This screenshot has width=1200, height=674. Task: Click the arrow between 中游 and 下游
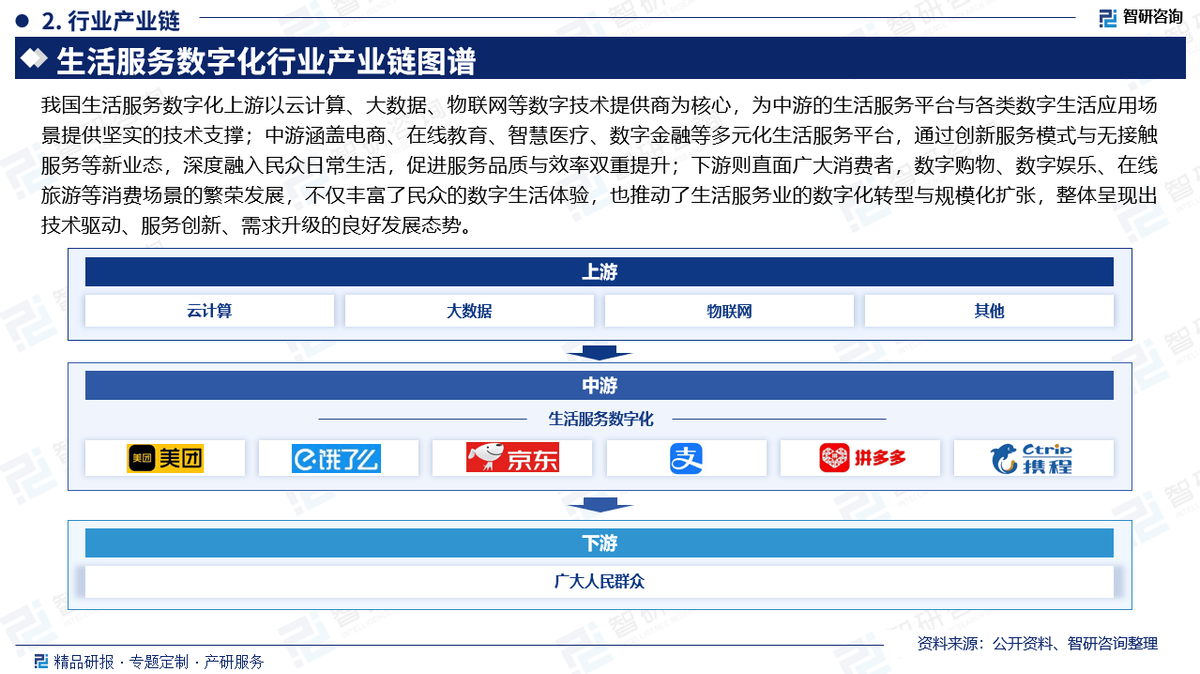tap(599, 504)
